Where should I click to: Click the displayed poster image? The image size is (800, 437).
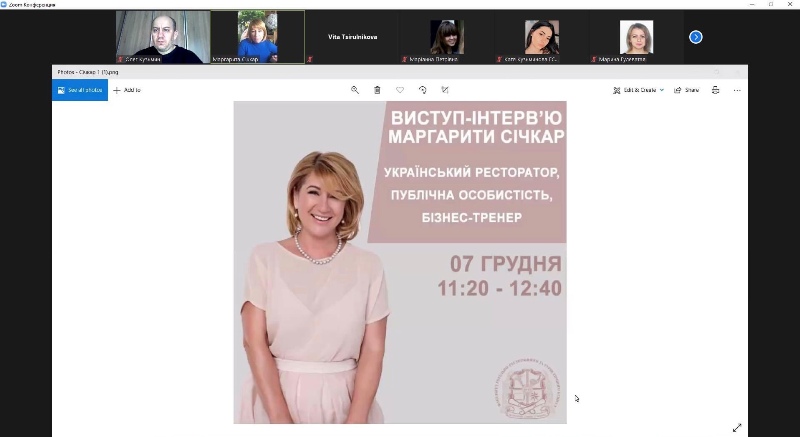coord(400,262)
